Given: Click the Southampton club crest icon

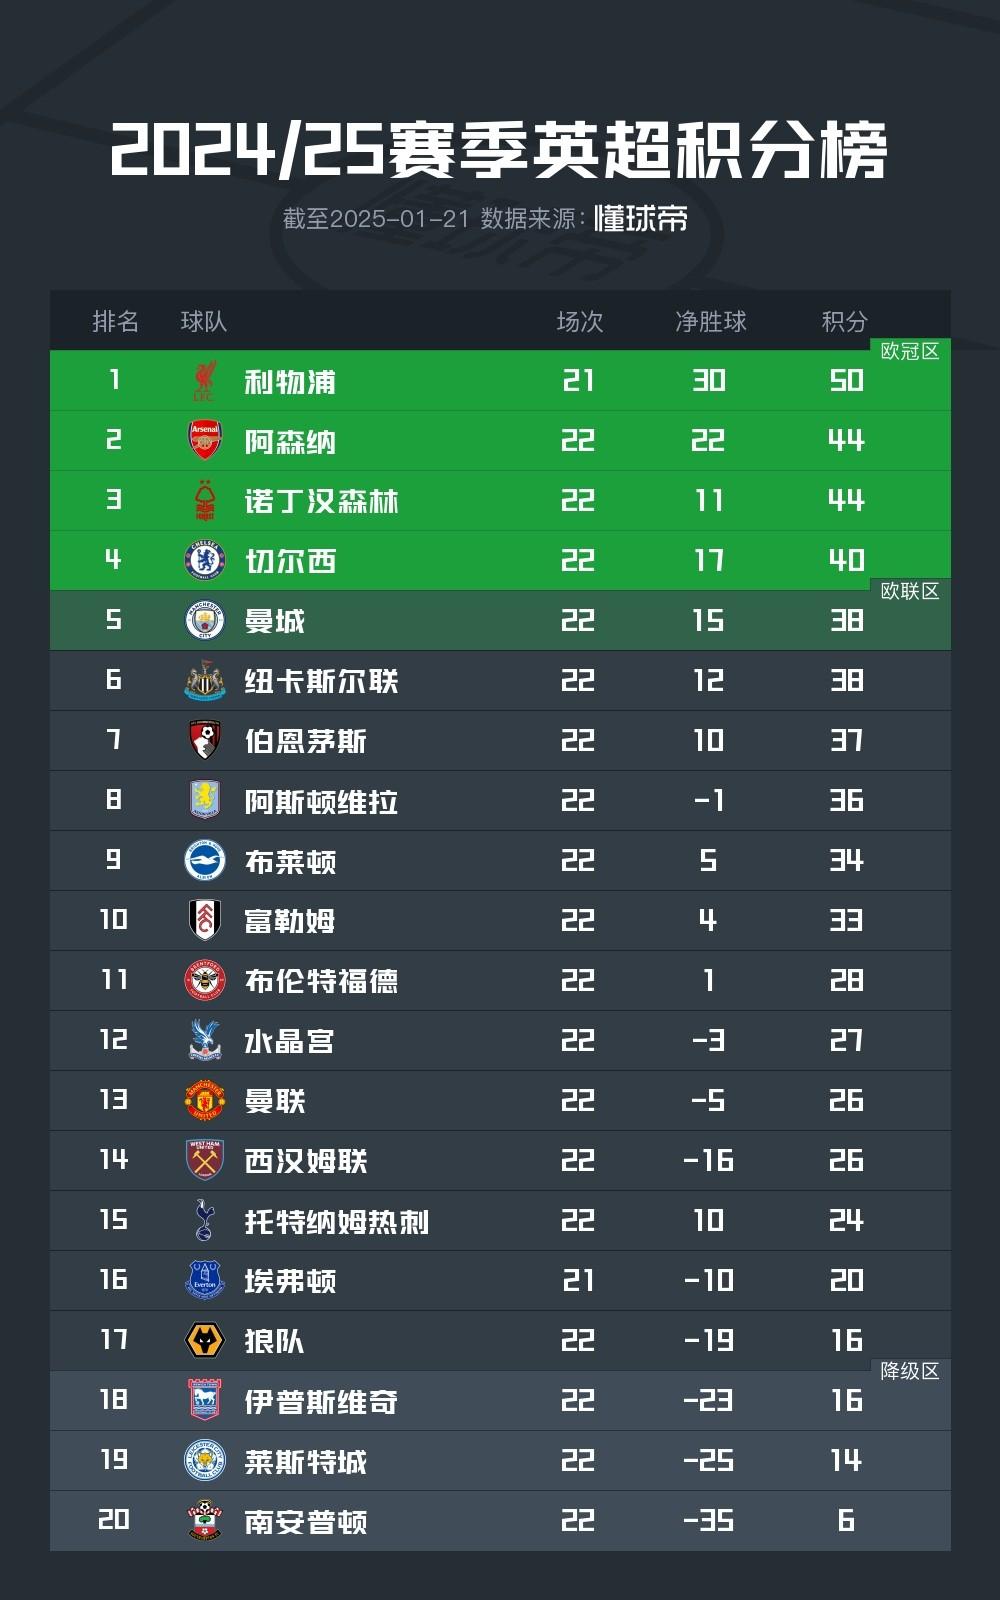Looking at the screenshot, I should click(x=204, y=1521).
